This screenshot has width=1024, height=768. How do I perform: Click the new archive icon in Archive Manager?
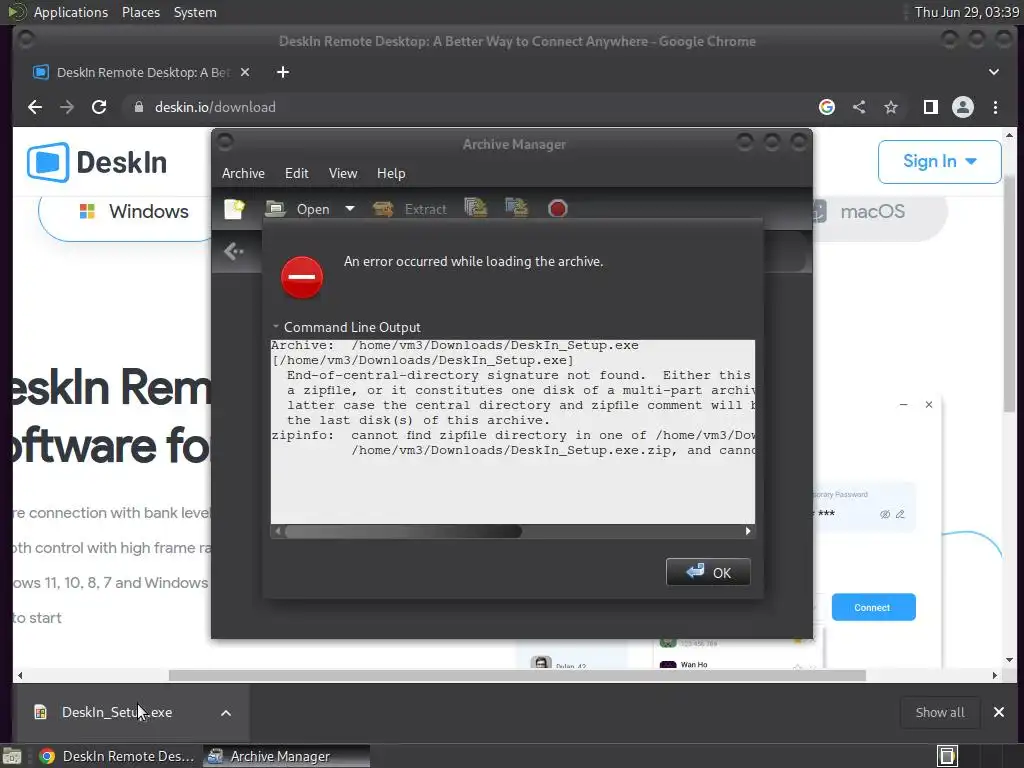(x=234, y=209)
